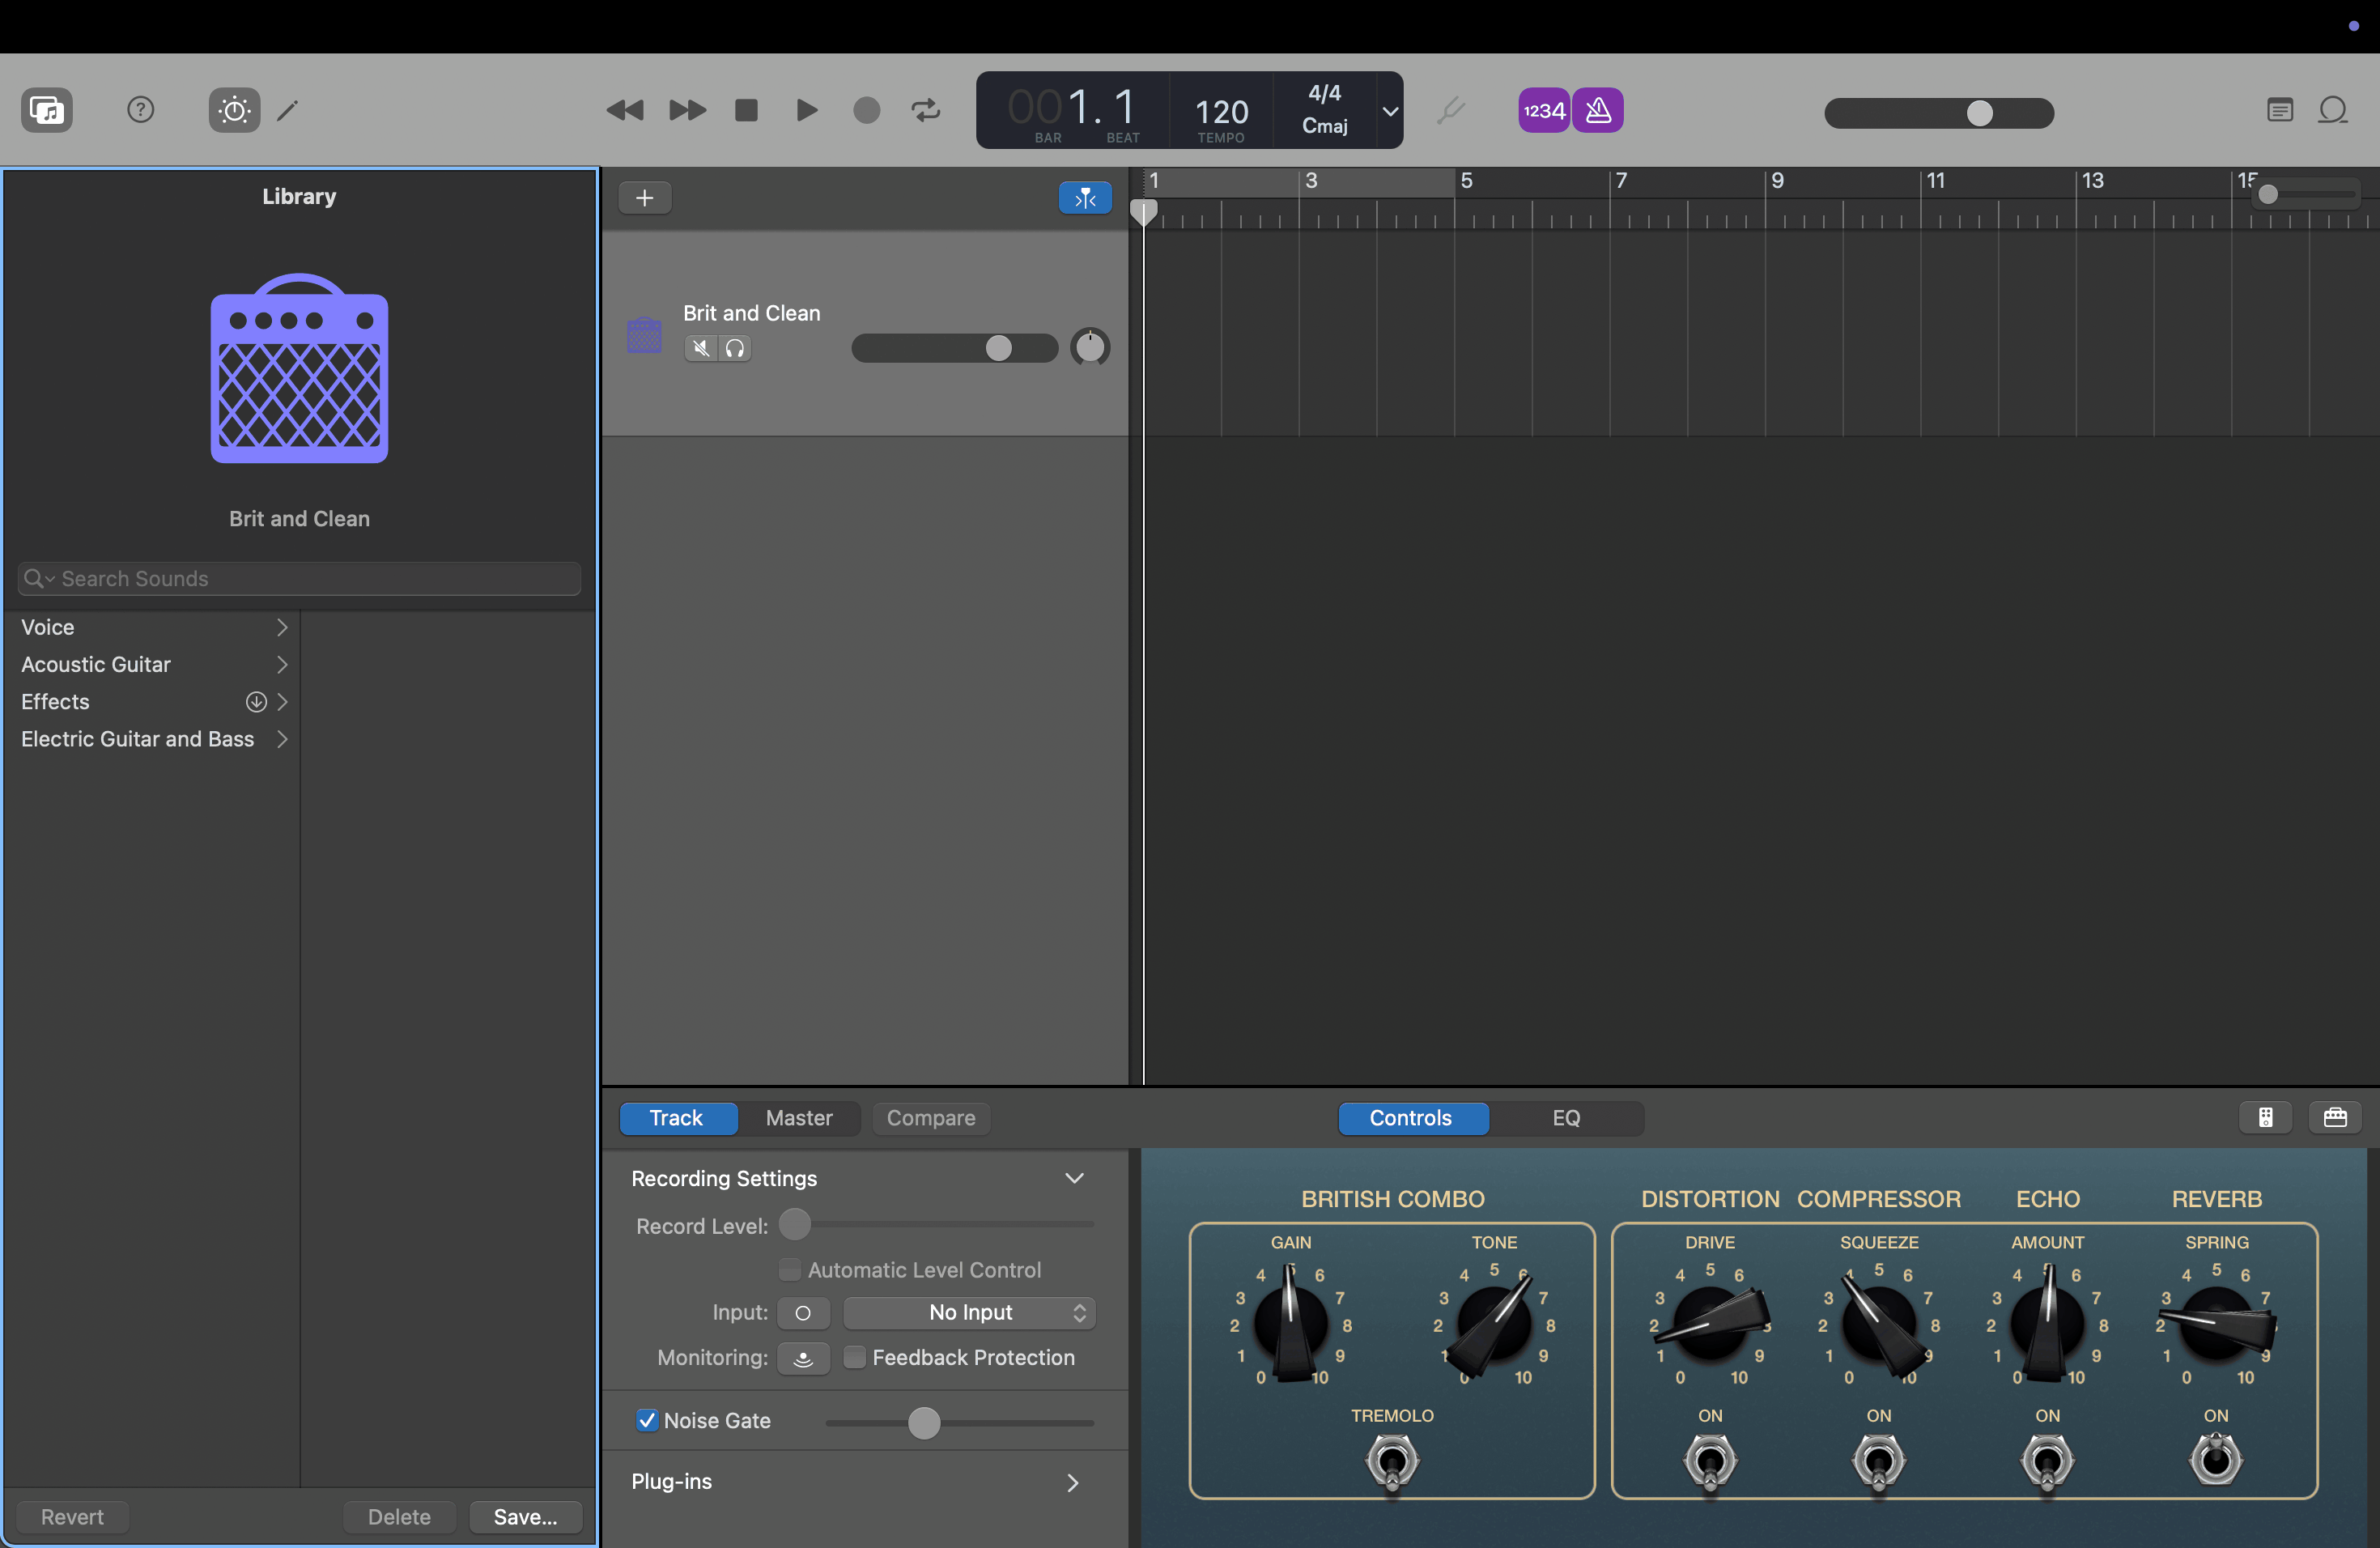The image size is (2380, 1548).
Task: Click the Revert button
Action: 71,1516
